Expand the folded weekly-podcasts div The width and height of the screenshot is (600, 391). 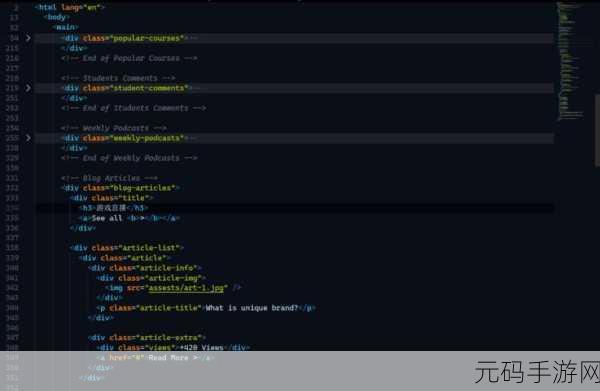point(28,138)
